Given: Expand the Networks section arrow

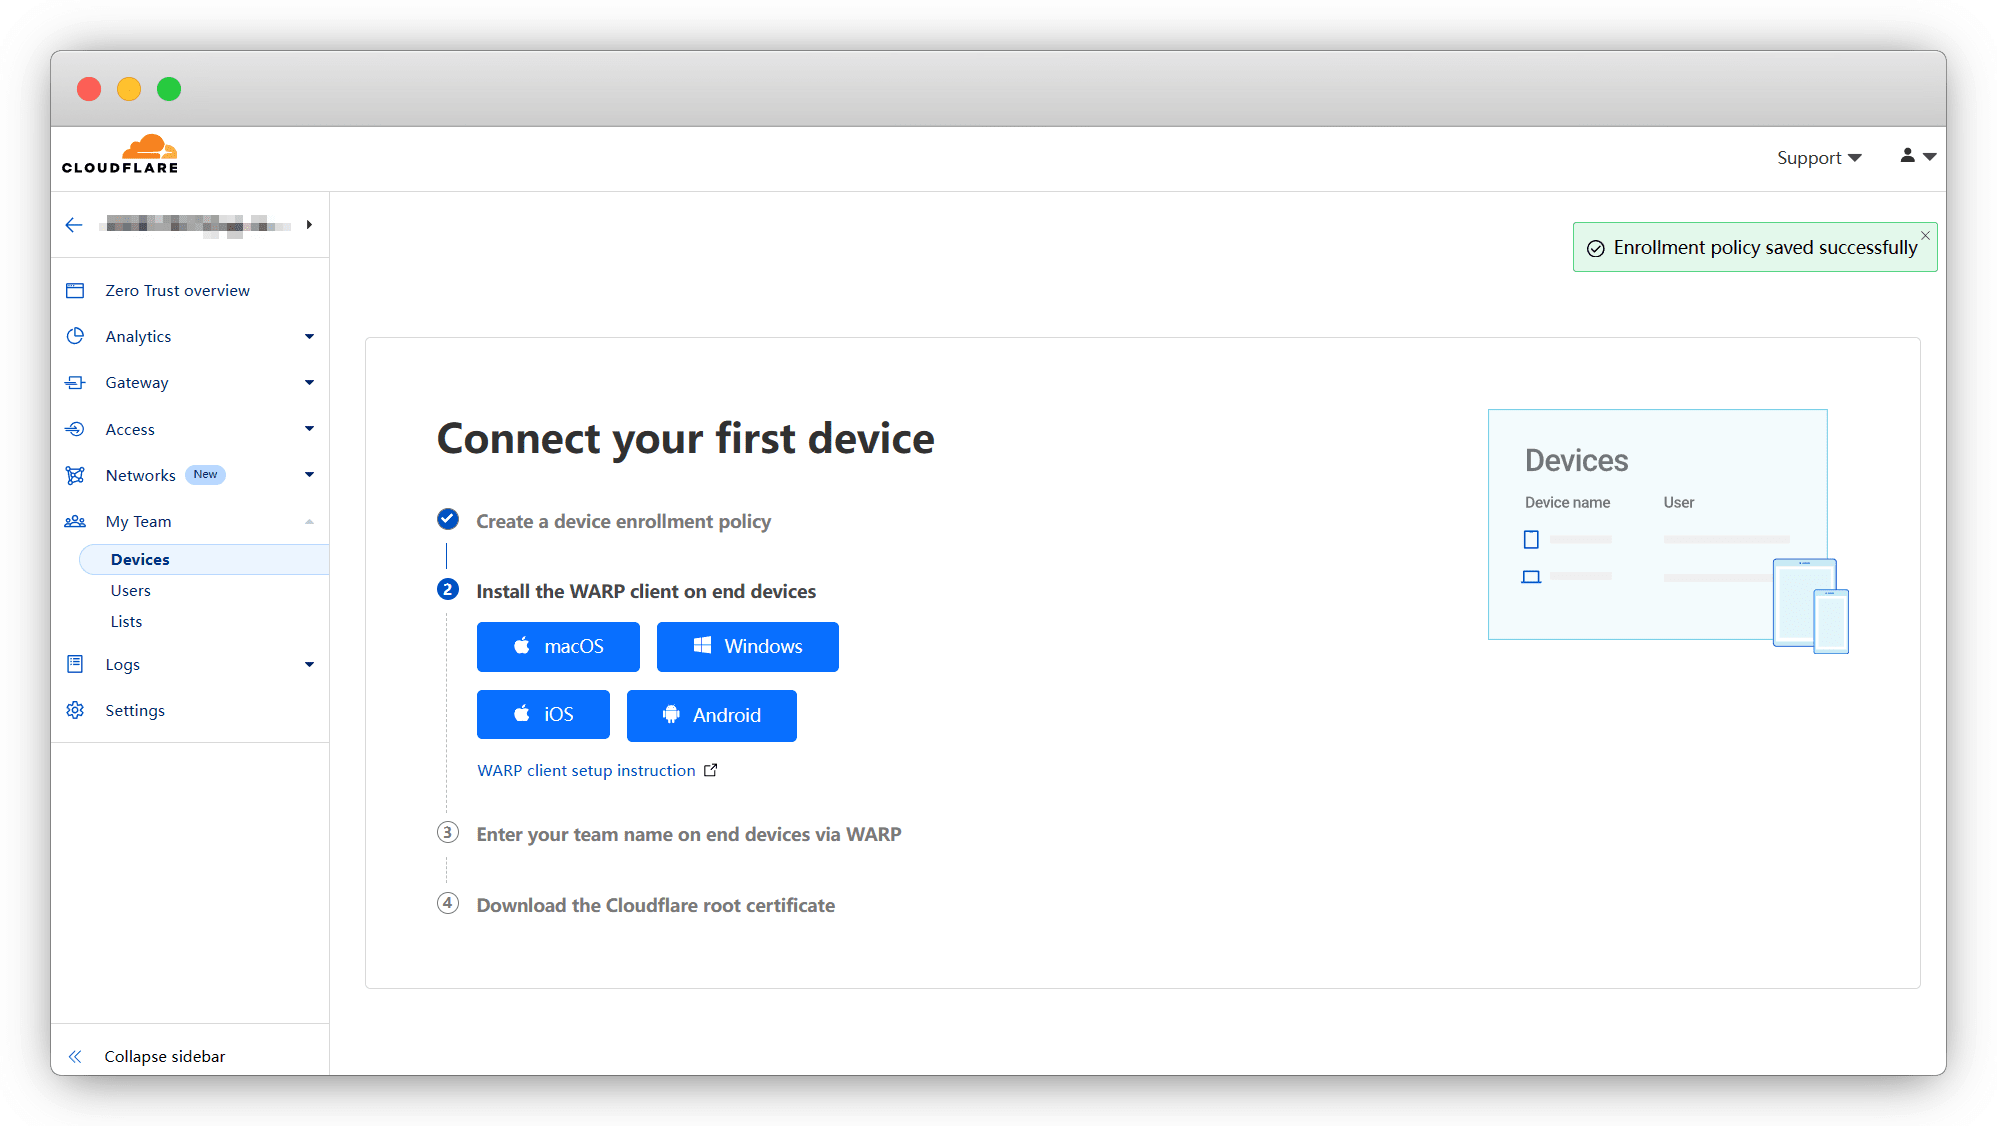Looking at the screenshot, I should click(x=309, y=475).
